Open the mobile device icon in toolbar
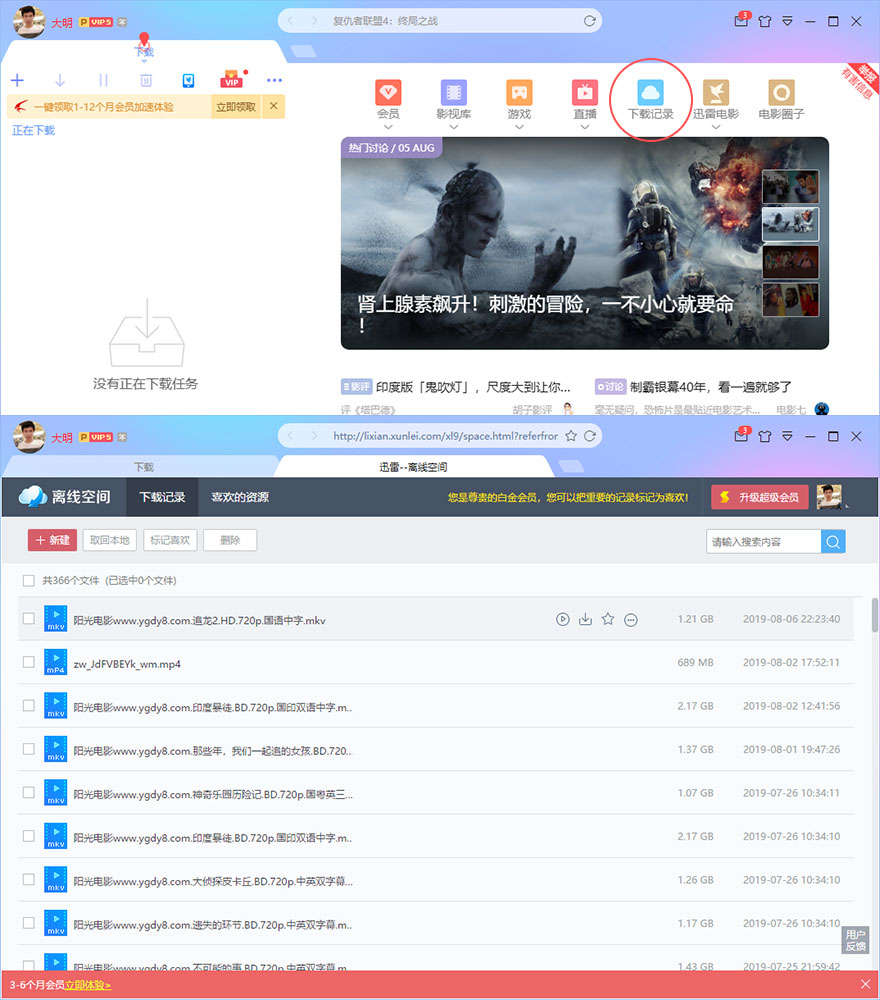Image resolution: width=880 pixels, height=1000 pixels. 188,80
